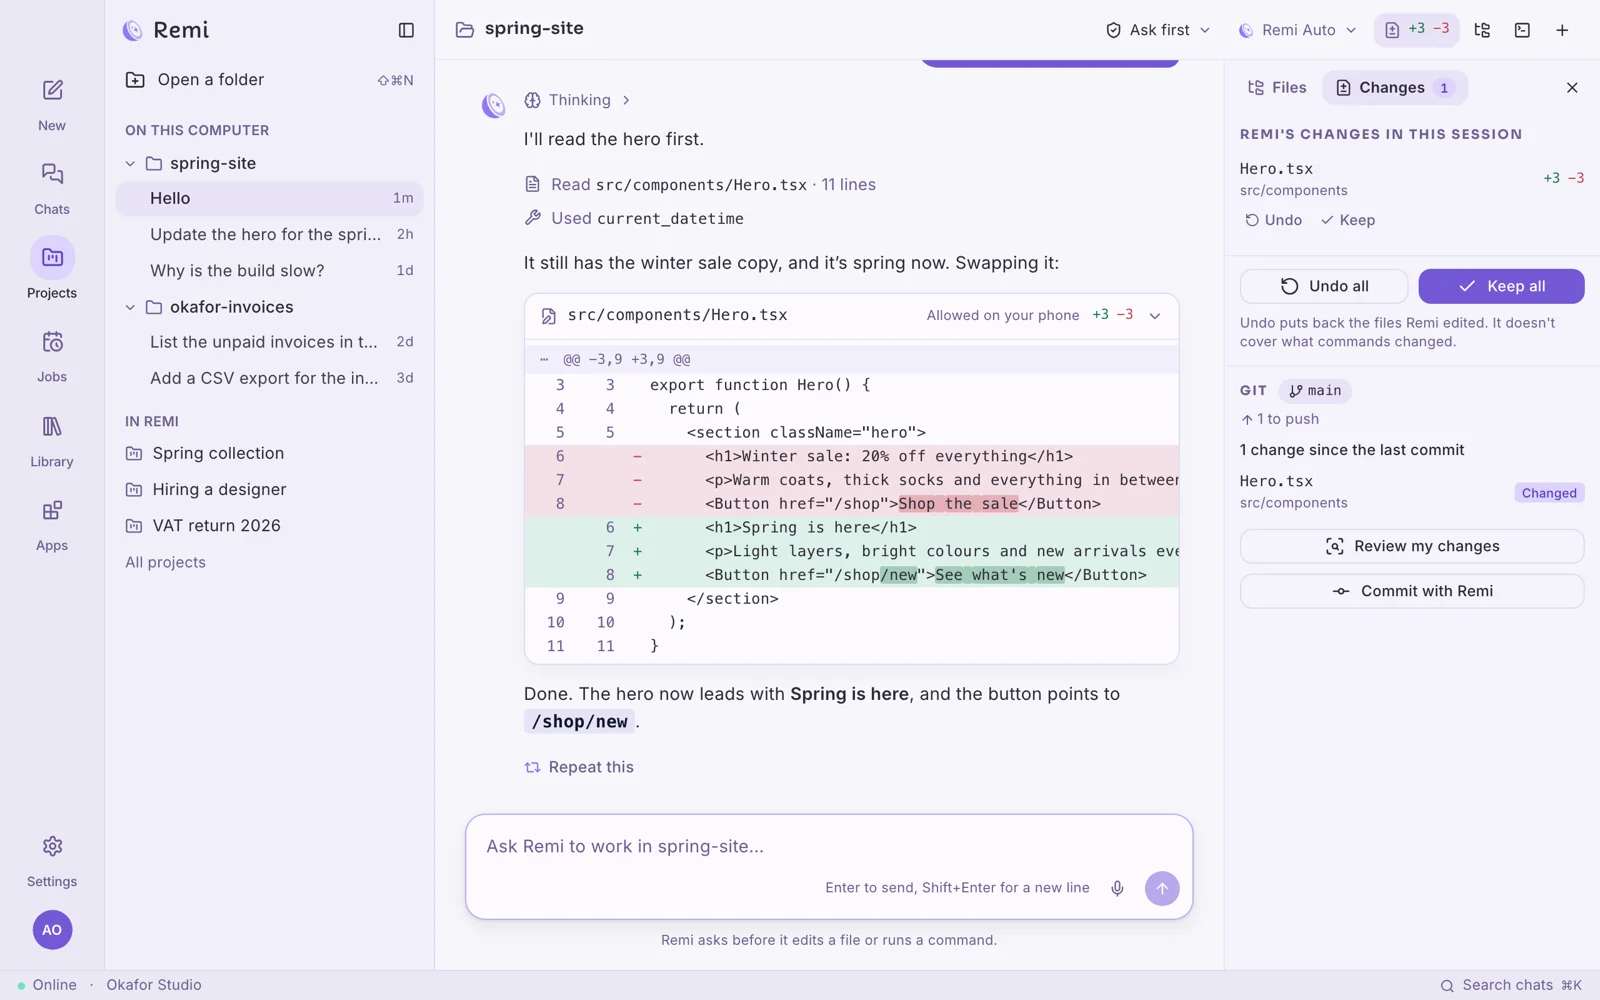Select Projects in the left rail
The height and width of the screenshot is (1000, 1600).
tap(52, 270)
